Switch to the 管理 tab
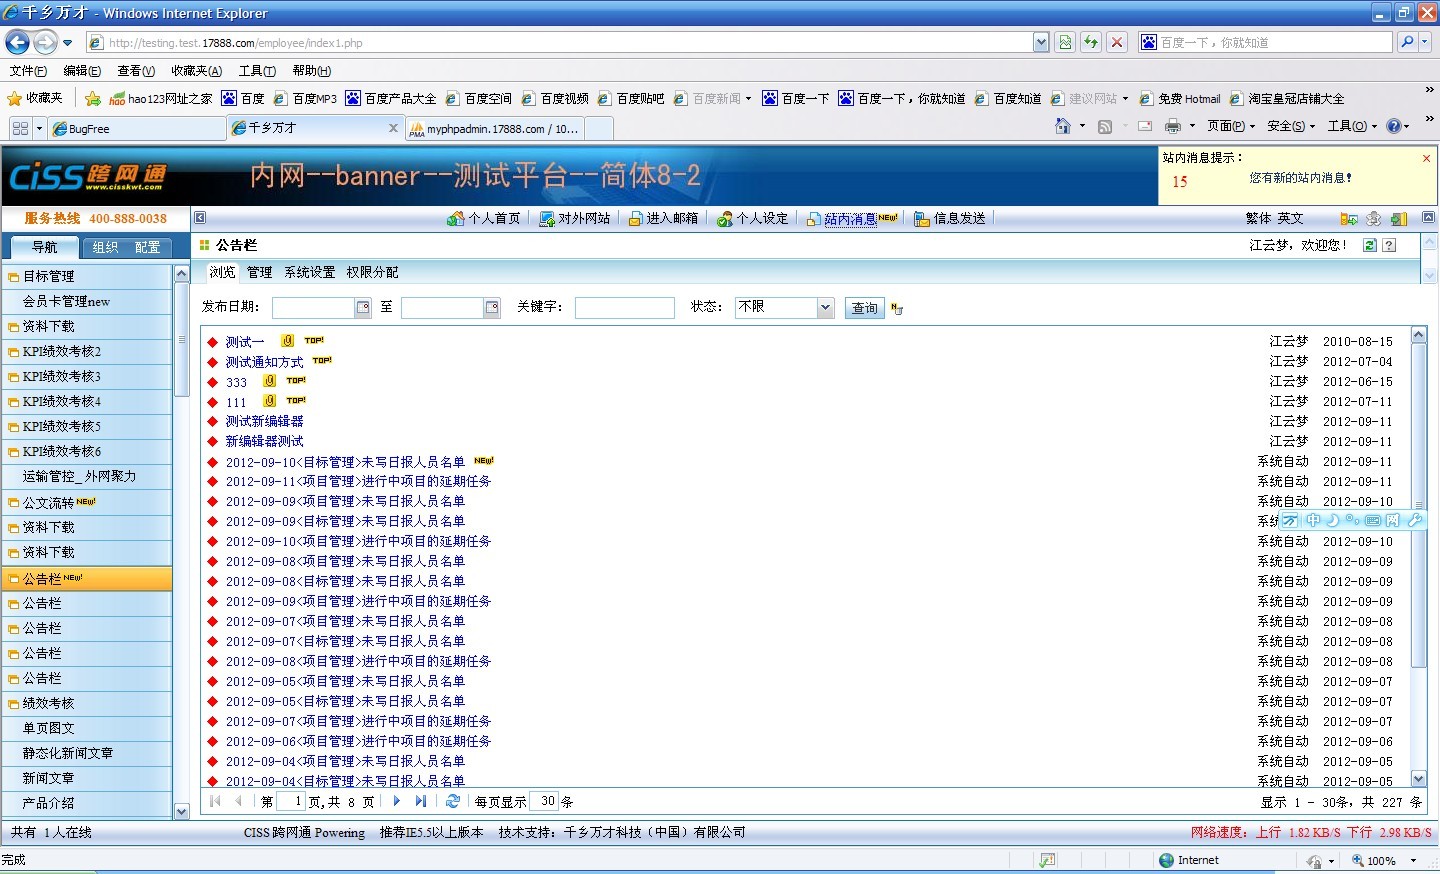Screen dimensions: 1440x874 coord(260,272)
